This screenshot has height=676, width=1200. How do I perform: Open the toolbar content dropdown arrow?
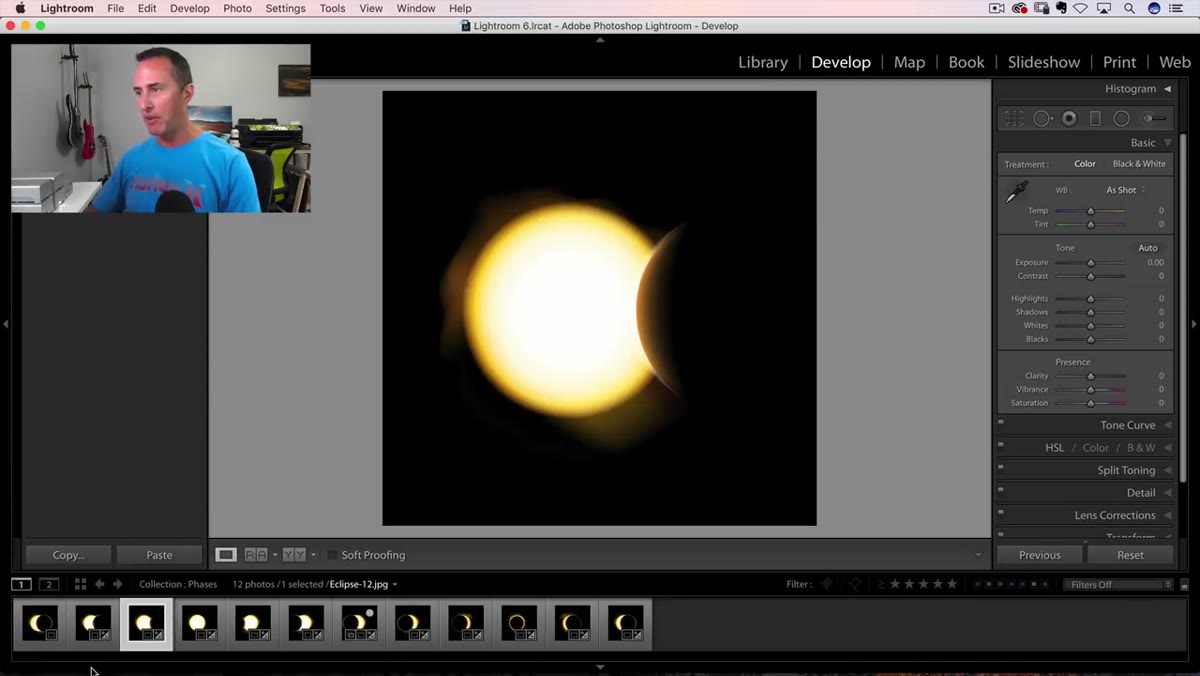(x=978, y=555)
